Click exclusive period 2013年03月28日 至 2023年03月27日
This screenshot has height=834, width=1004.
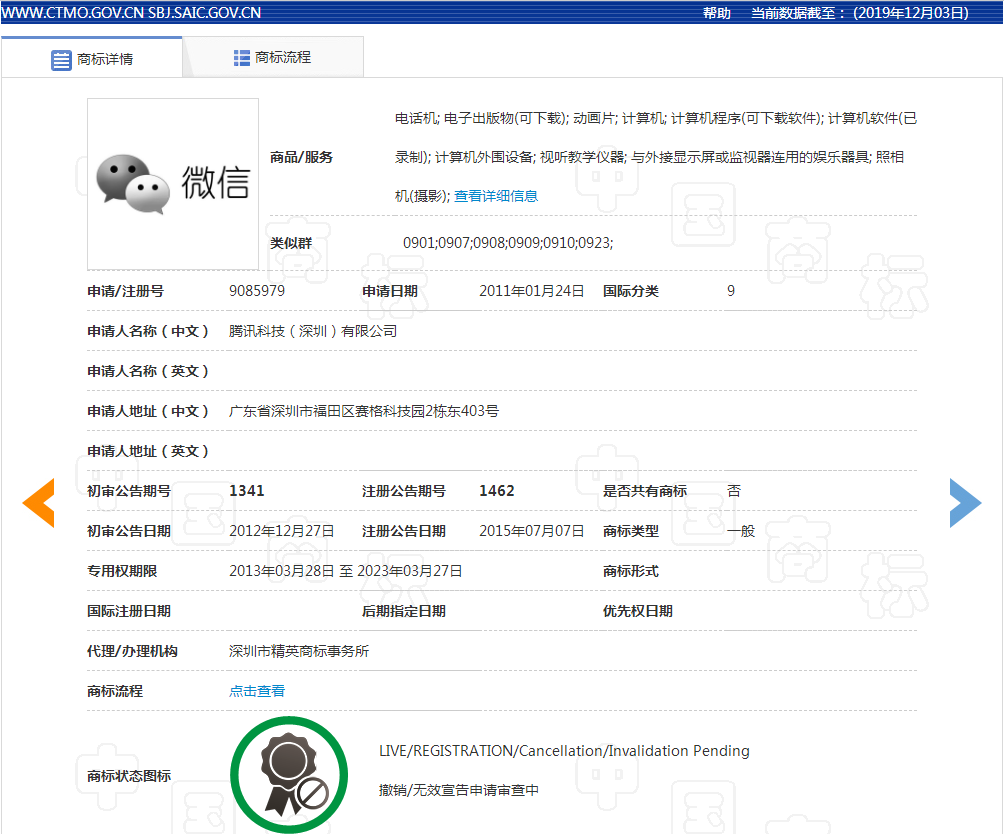pyautogui.click(x=346, y=571)
